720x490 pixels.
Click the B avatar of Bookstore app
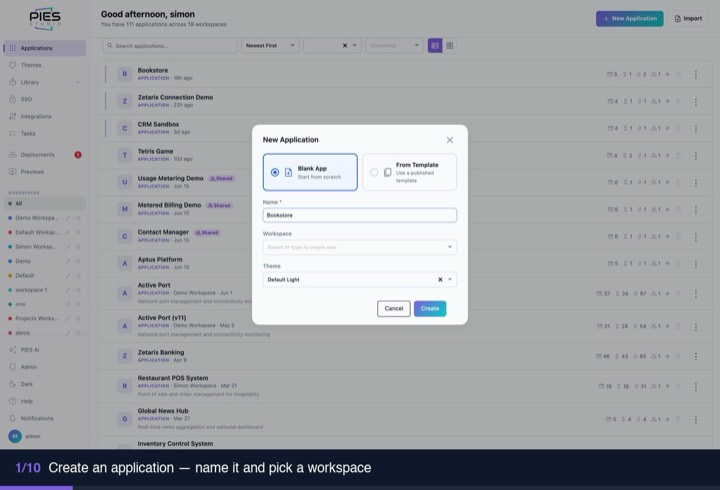click(124, 74)
